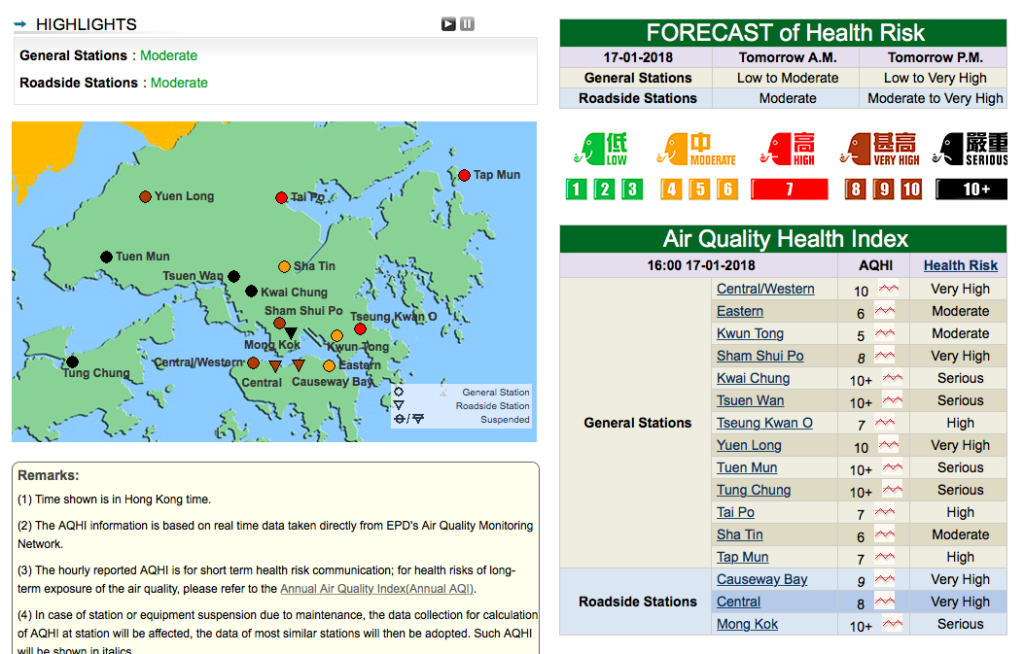The height and width of the screenshot is (654, 1024).
Task: Open the Central roadside station link
Action: click(x=738, y=602)
